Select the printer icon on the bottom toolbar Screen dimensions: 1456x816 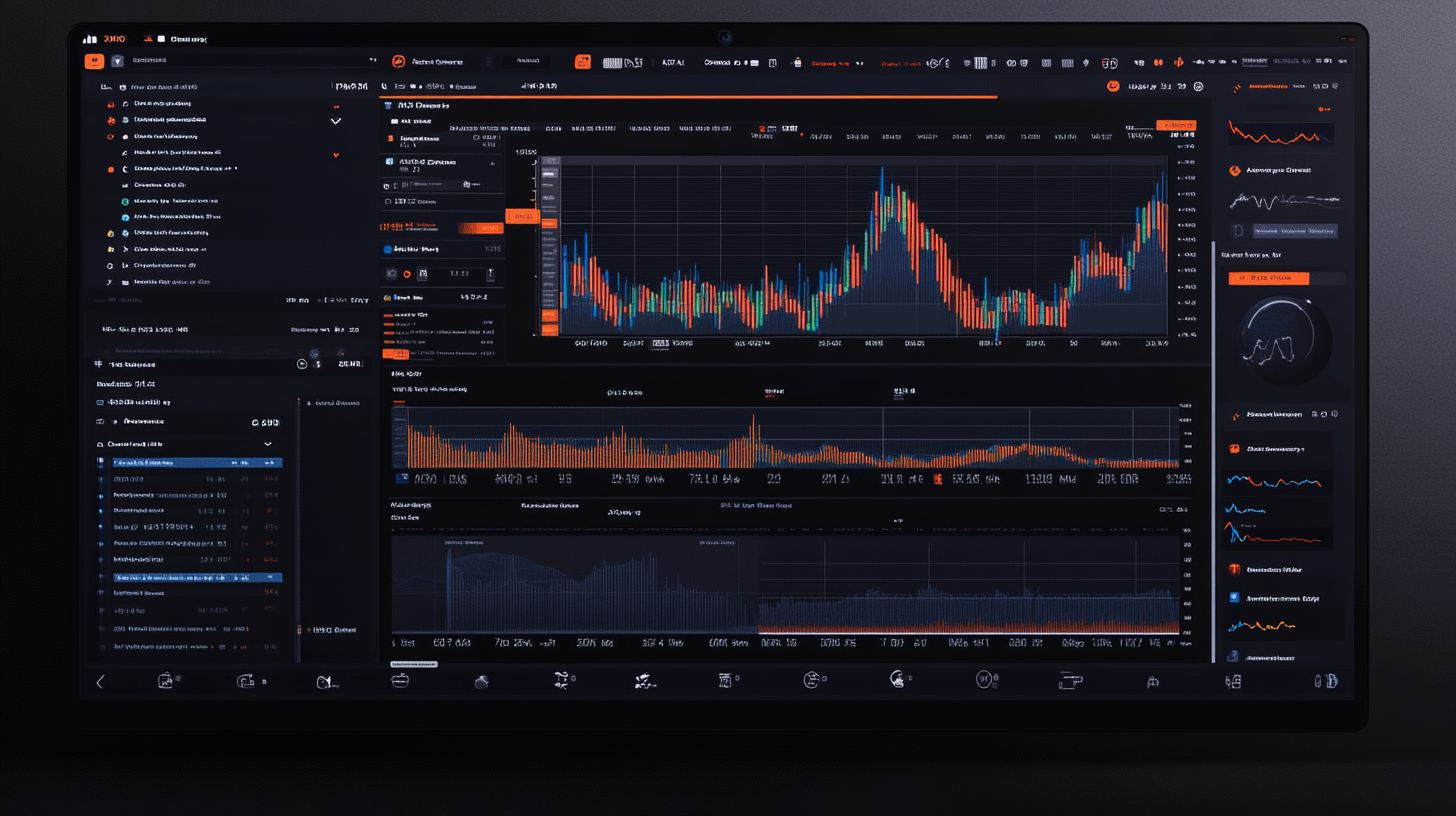click(1072, 680)
